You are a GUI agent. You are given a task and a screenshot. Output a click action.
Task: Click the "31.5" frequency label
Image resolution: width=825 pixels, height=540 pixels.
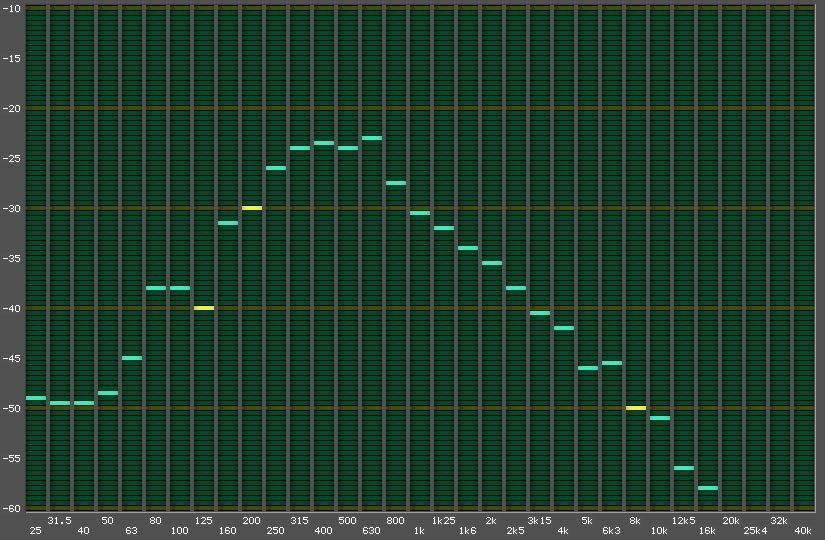click(x=59, y=521)
